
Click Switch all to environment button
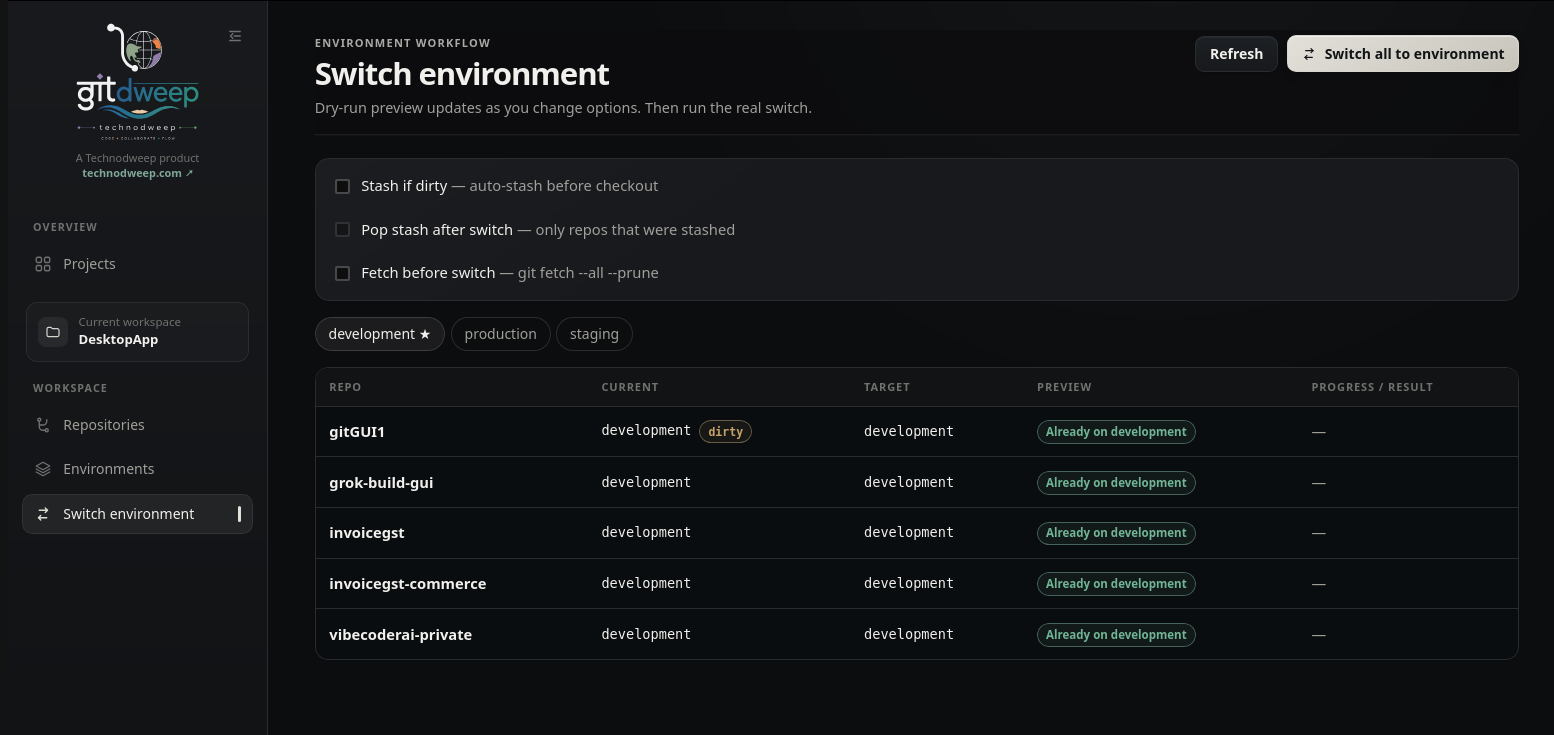point(1403,54)
